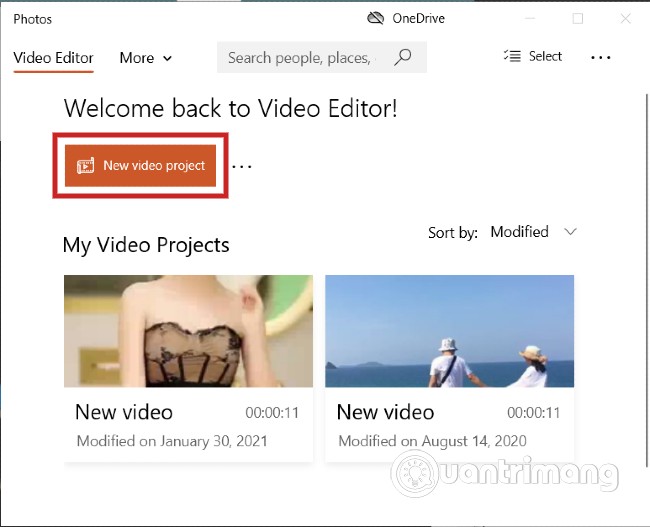
Task: Expand the More dropdown menu
Action: click(146, 58)
